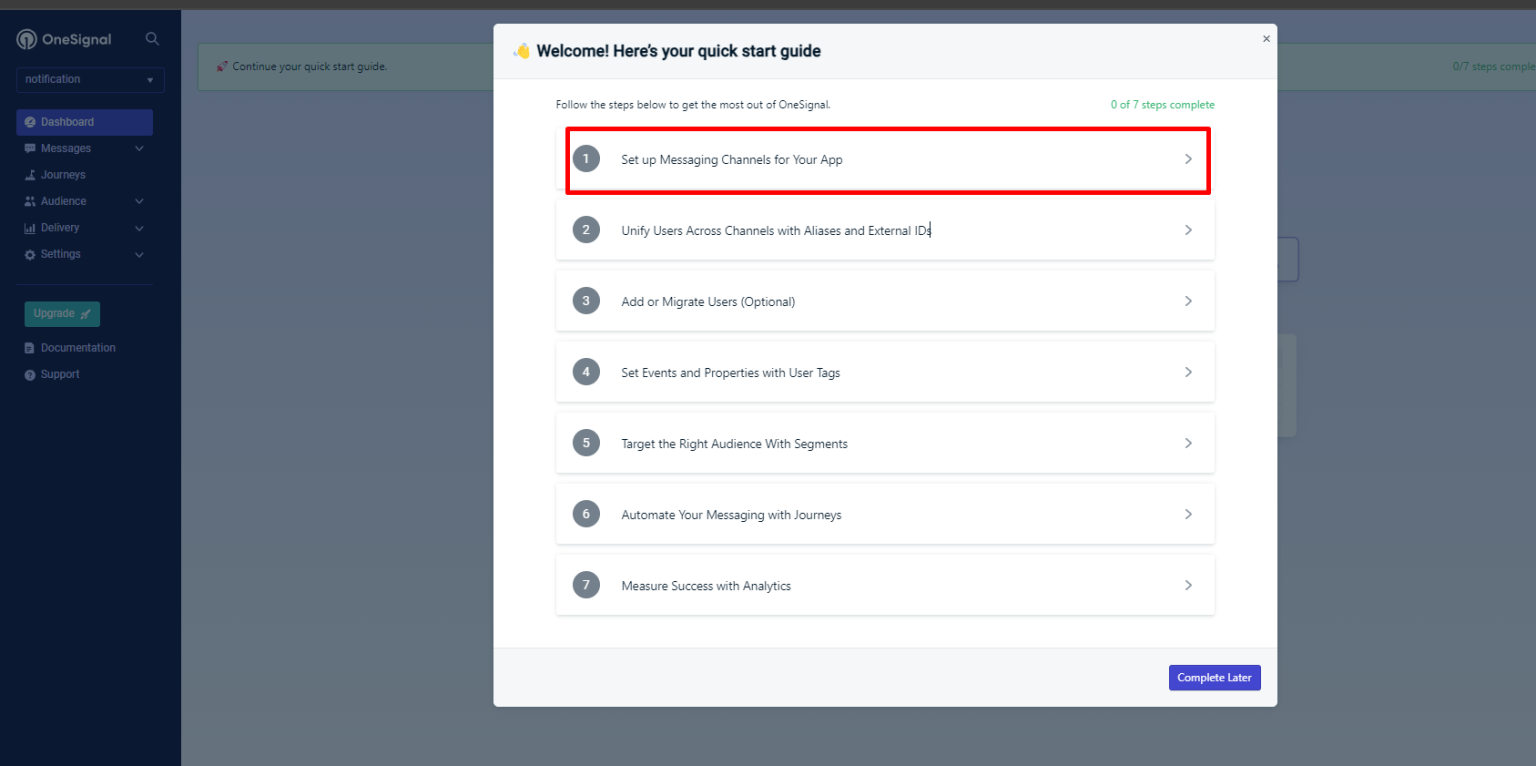Open step 5 Target the Right Audience
Image resolution: width=1536 pixels, height=766 pixels.
click(x=885, y=443)
